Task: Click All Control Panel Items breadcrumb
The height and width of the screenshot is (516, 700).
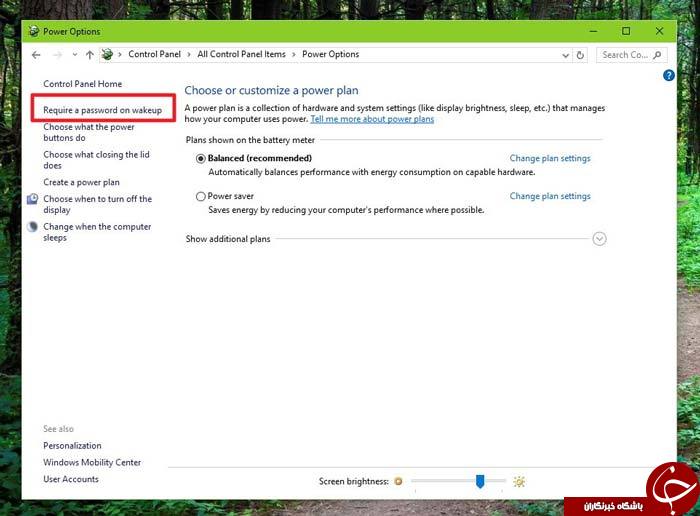Action: [x=242, y=54]
